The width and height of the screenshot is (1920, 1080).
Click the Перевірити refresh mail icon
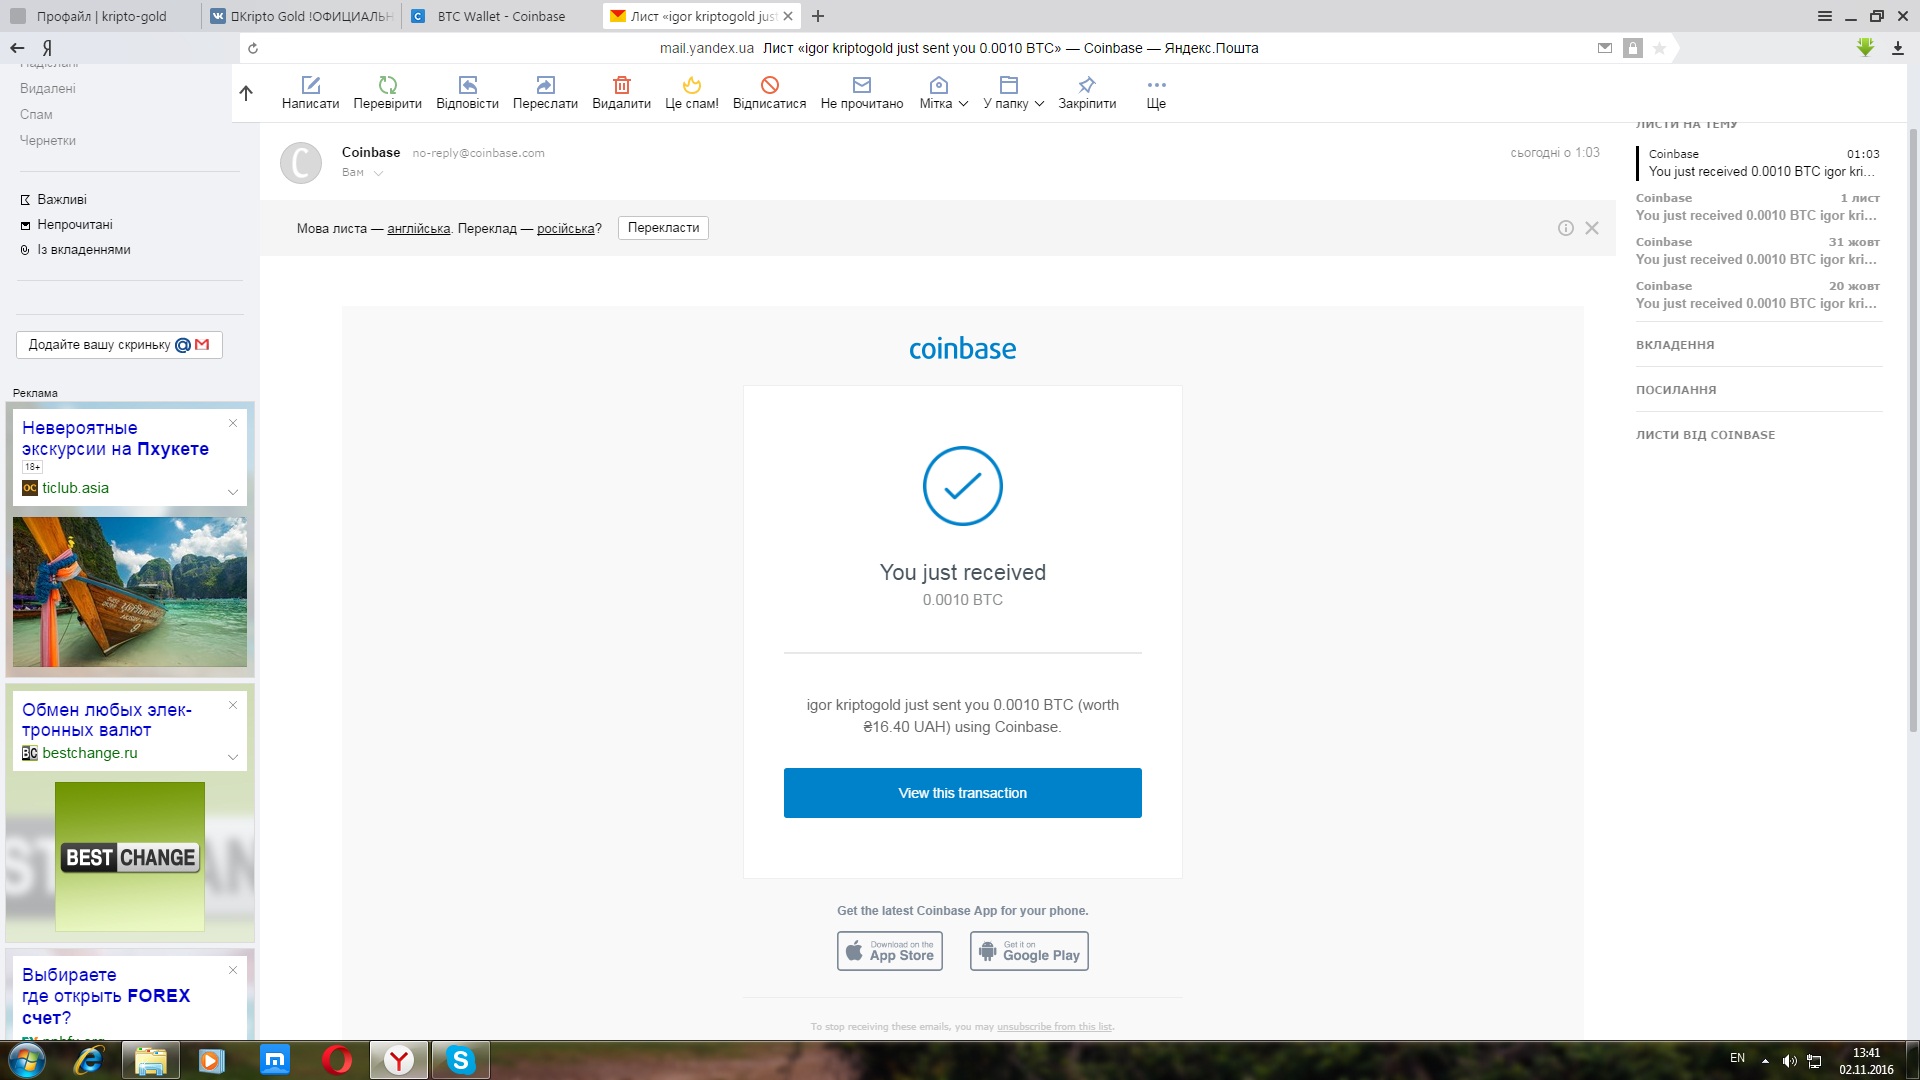387,86
